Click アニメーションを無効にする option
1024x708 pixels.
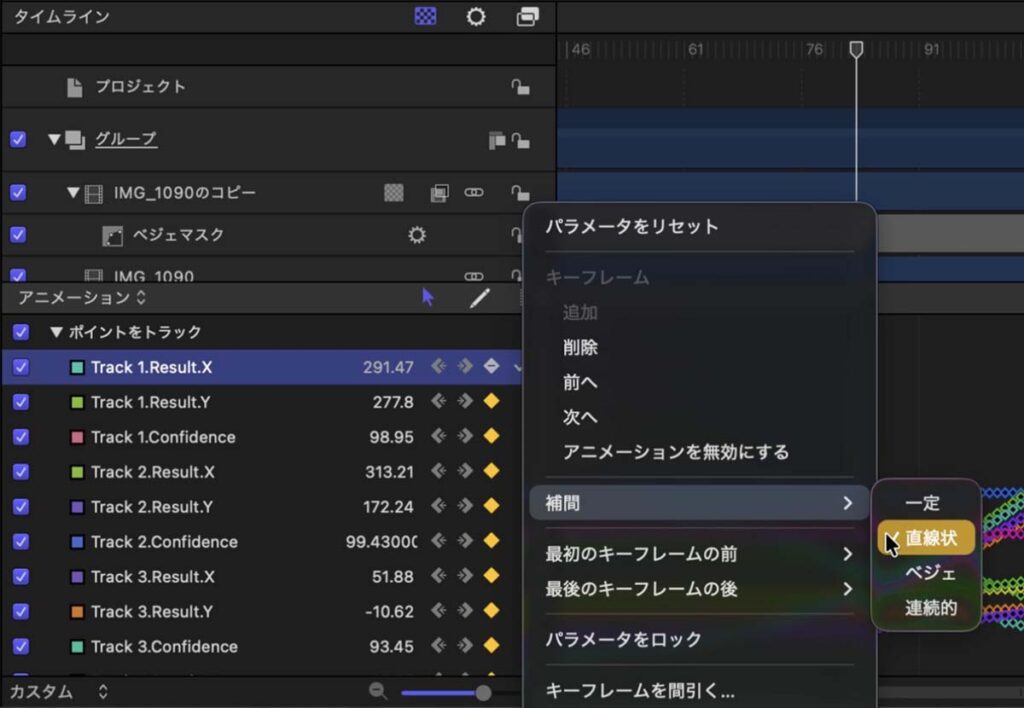pyautogui.click(x=675, y=452)
